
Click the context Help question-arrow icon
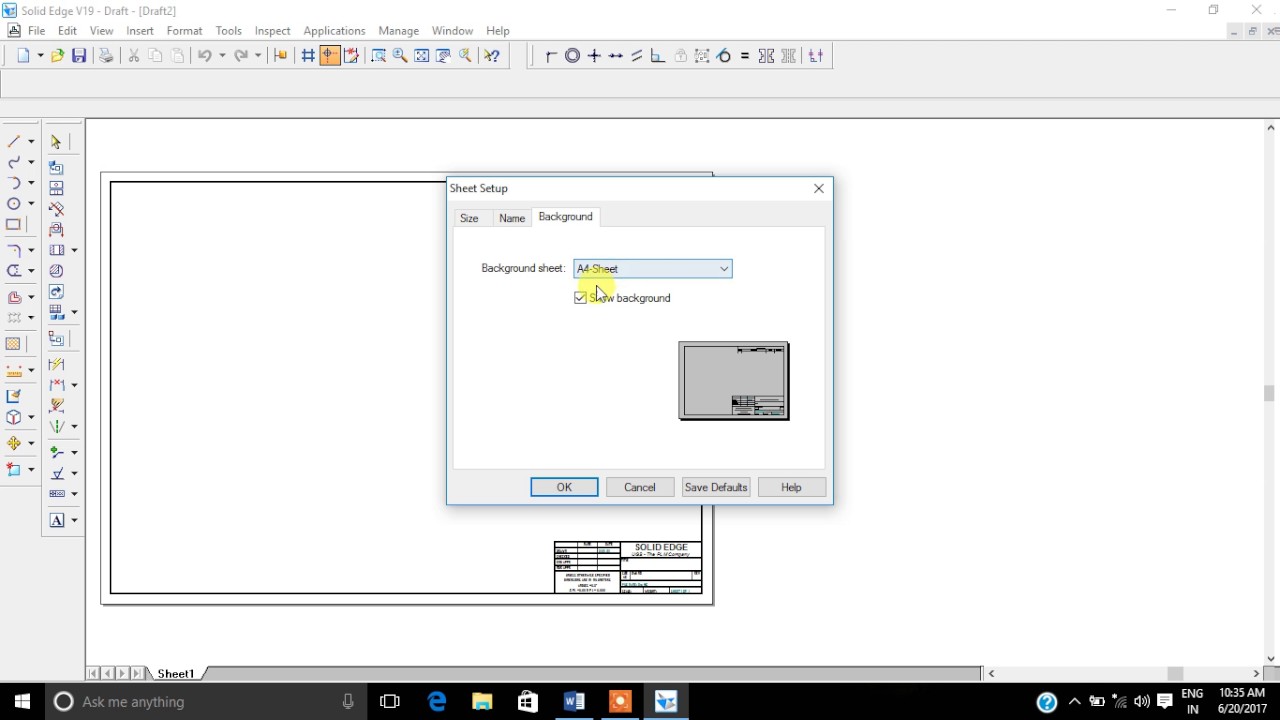tap(492, 56)
